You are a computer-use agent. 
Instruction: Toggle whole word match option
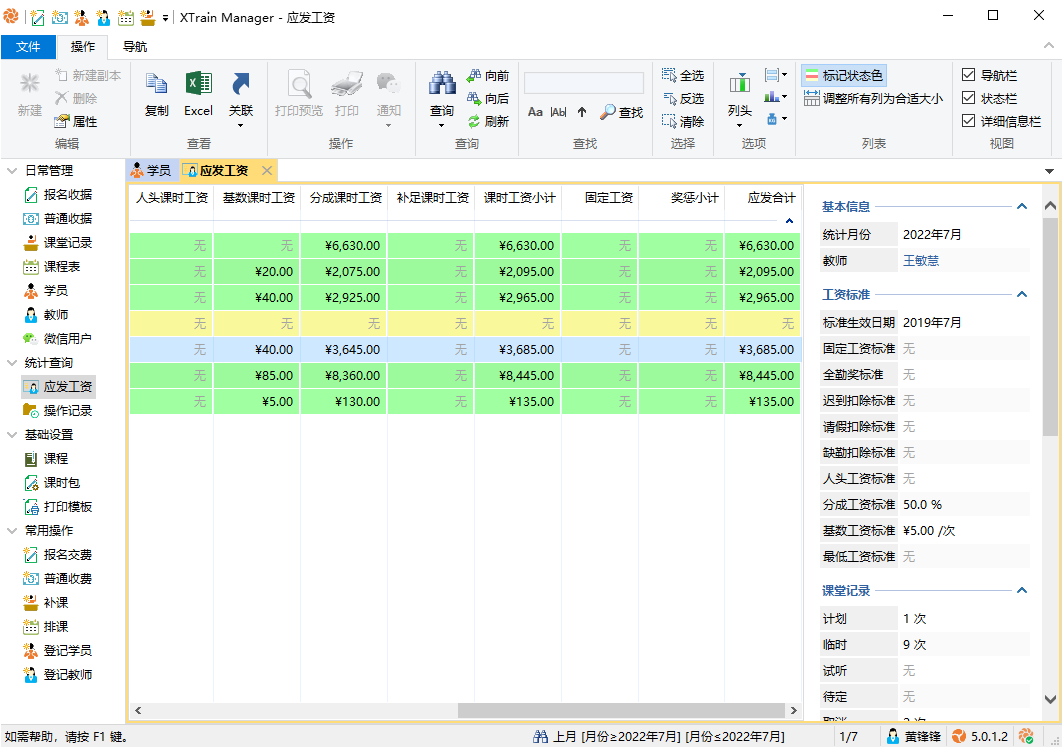click(559, 112)
